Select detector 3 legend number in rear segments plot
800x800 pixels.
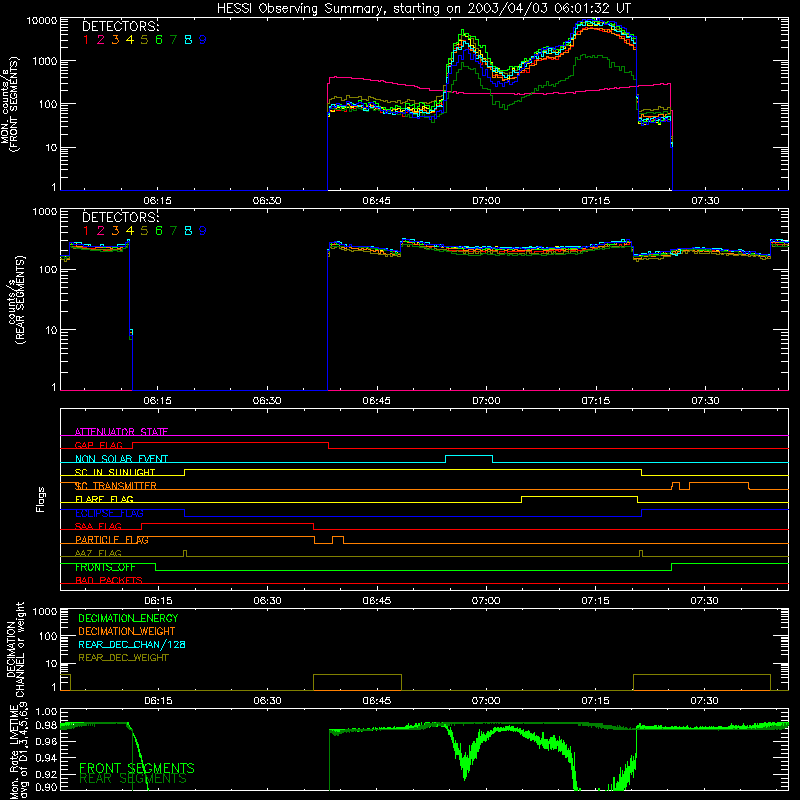coord(115,231)
